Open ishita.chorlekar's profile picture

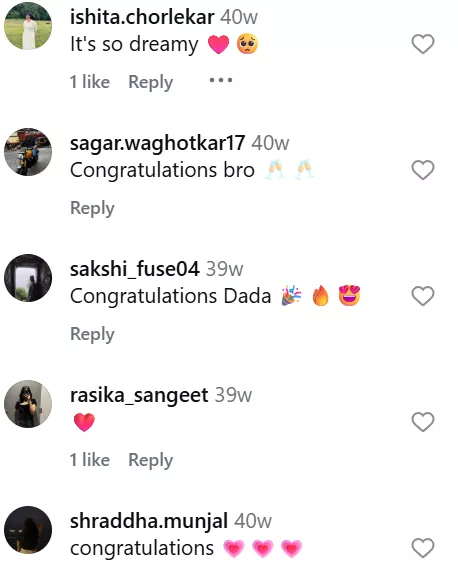pyautogui.click(x=28, y=26)
